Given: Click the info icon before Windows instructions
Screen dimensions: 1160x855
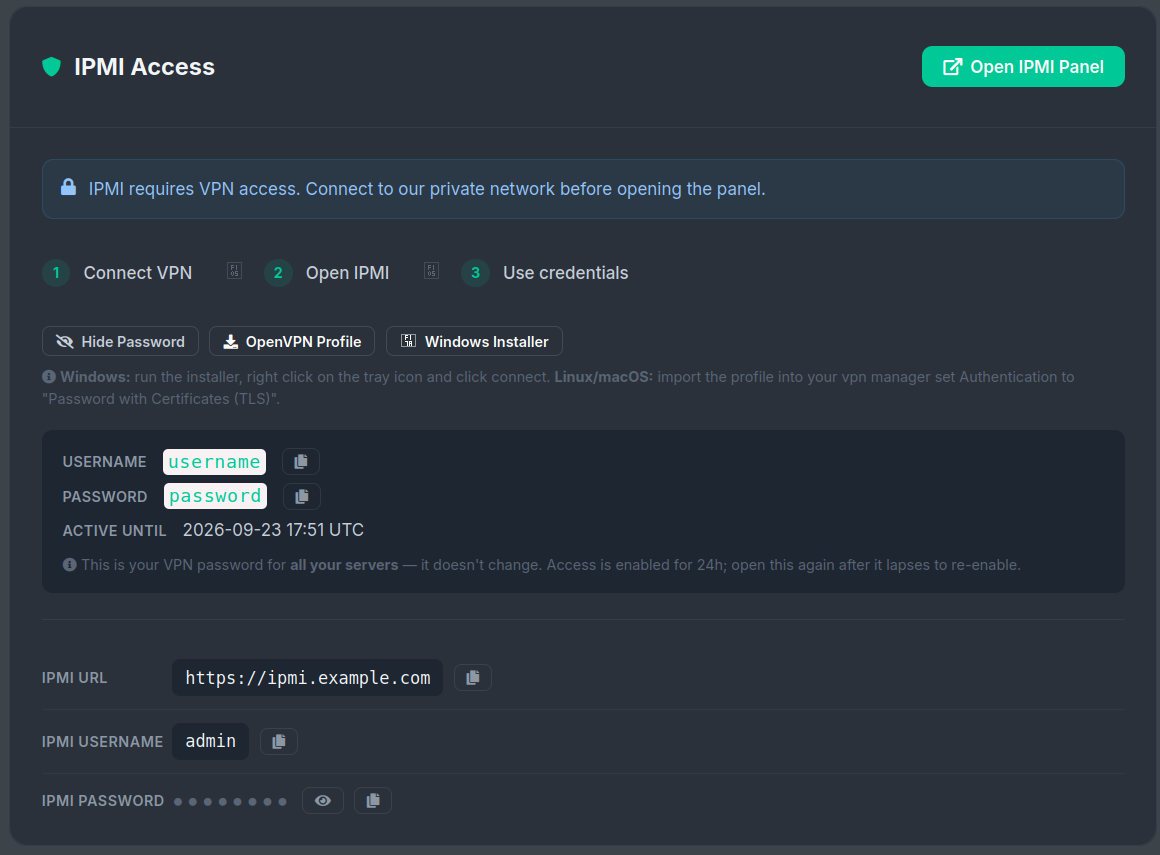Looking at the screenshot, I should 49,376.
